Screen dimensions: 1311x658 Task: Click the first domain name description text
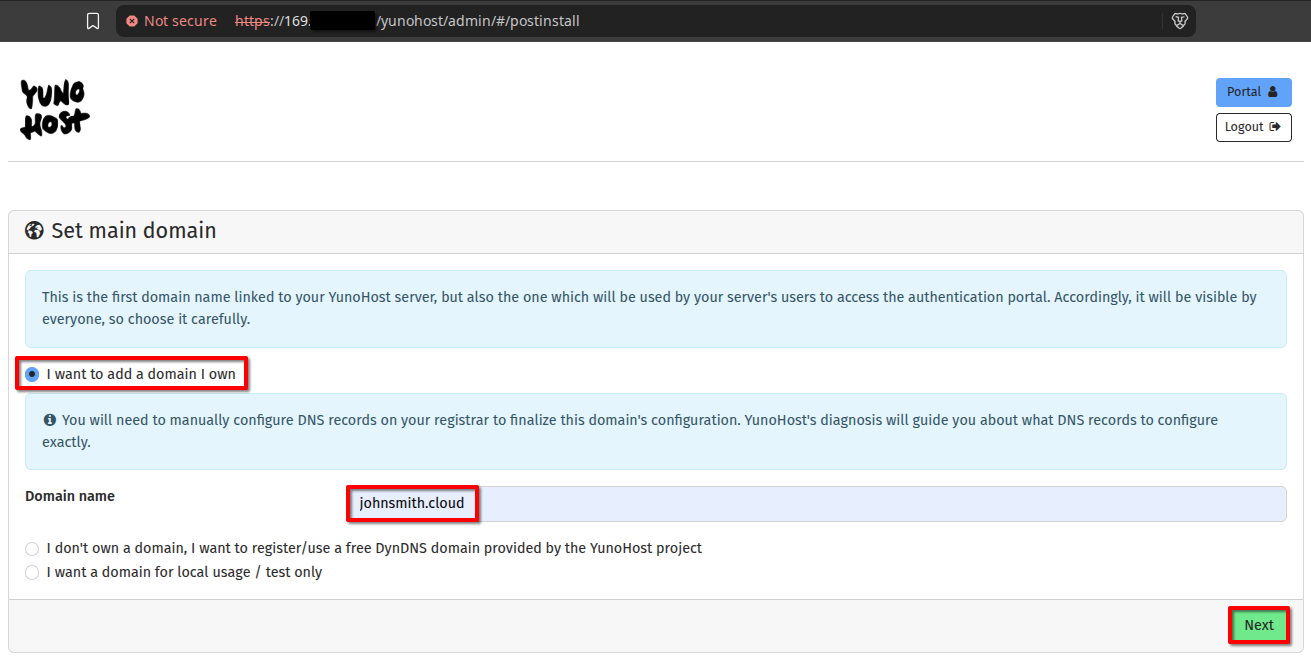(x=649, y=308)
